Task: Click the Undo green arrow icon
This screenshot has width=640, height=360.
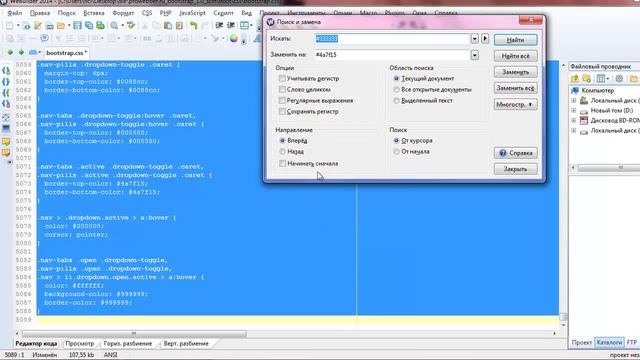Action: click(193, 26)
